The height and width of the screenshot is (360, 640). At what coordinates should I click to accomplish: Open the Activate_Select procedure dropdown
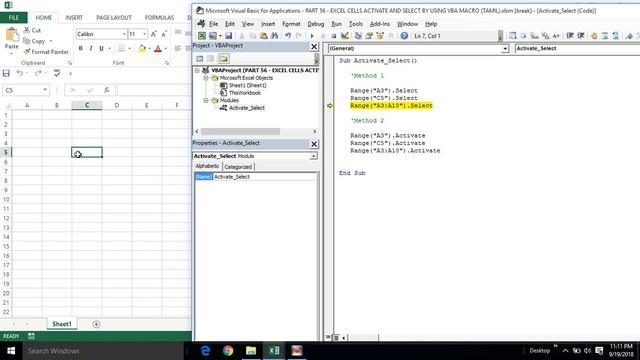click(x=577, y=49)
